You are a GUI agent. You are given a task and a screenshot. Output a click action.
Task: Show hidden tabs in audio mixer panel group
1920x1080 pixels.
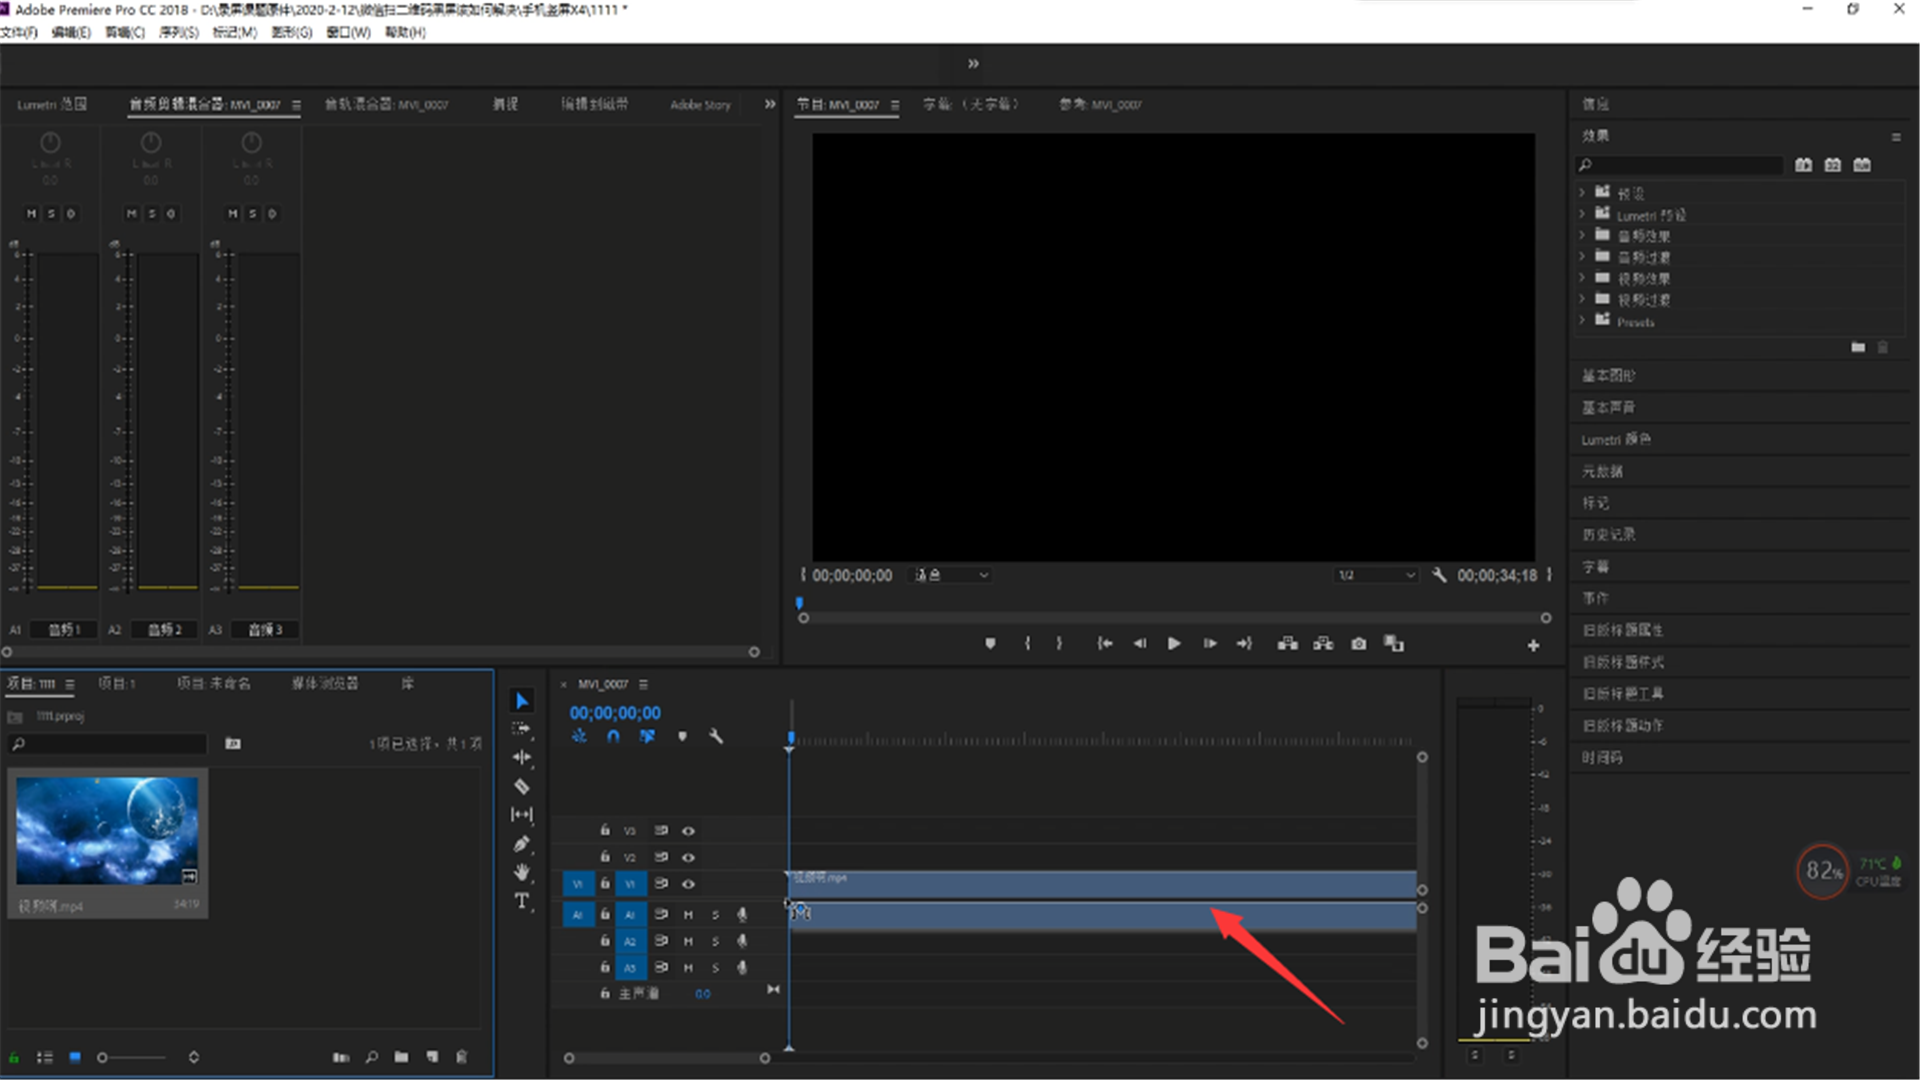[x=770, y=104]
